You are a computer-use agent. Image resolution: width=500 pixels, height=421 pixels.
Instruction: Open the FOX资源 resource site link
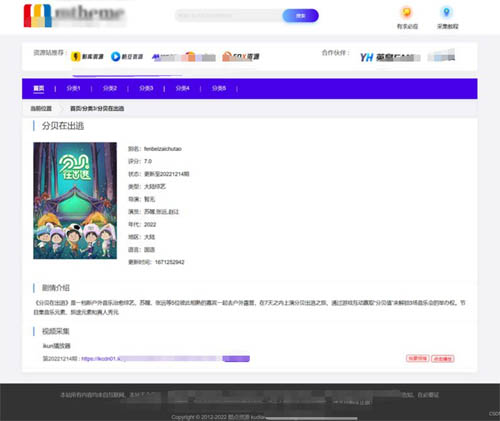tap(241, 57)
